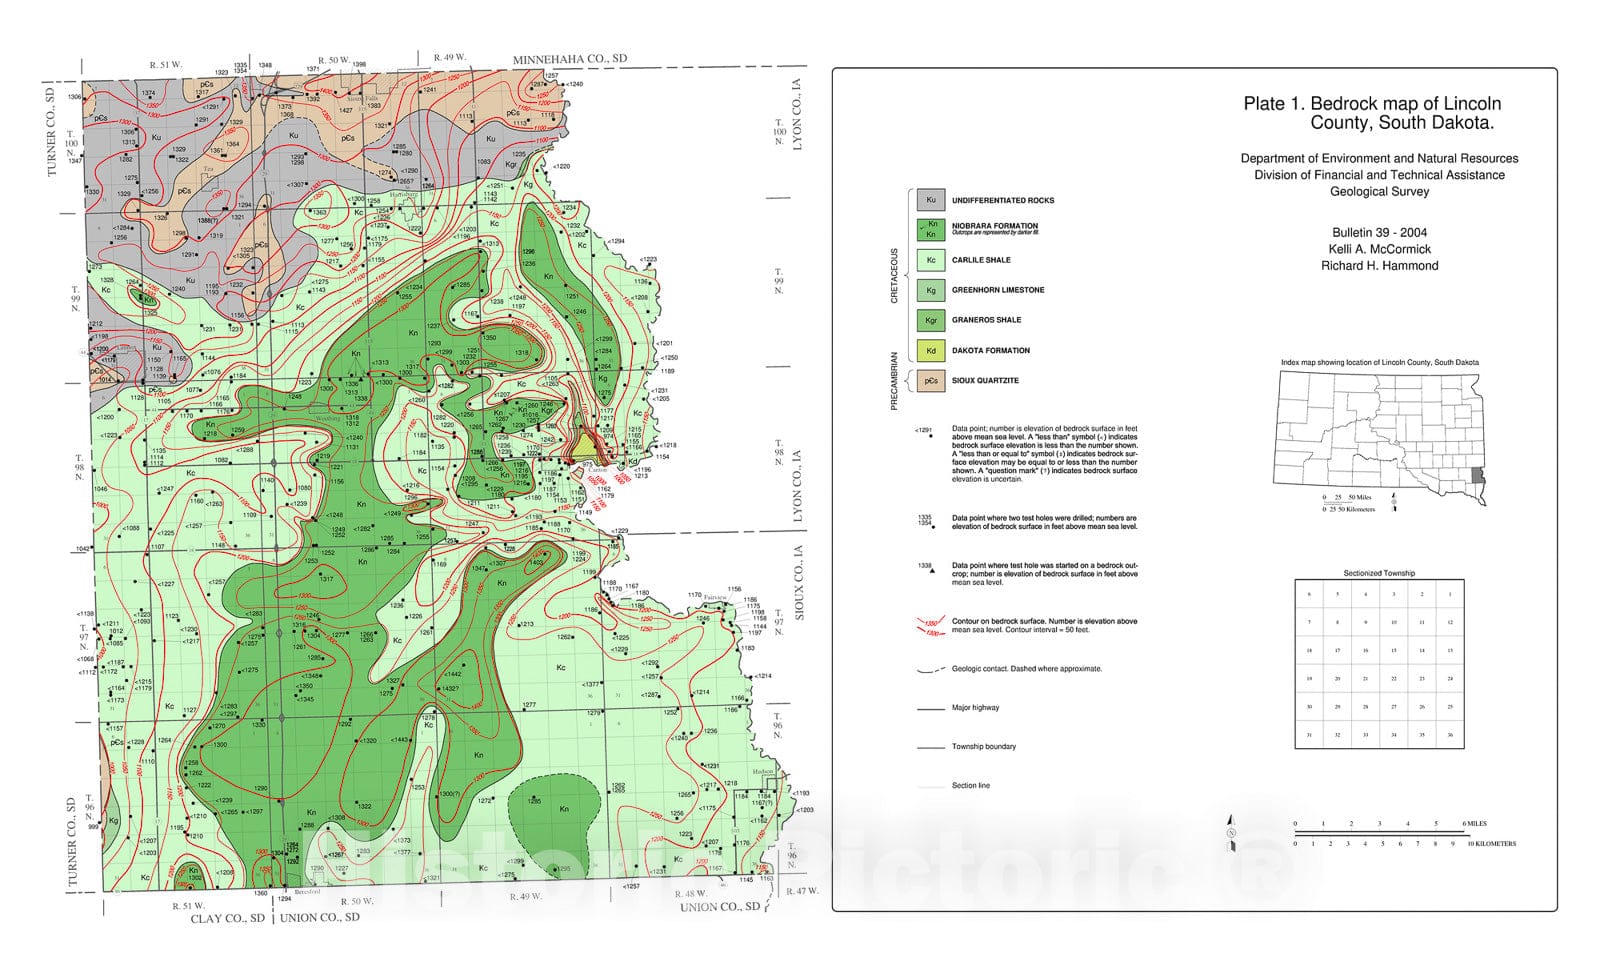The image size is (1600, 978).
Task: Click the 'R. 47 W.' range label
Action: [801, 890]
